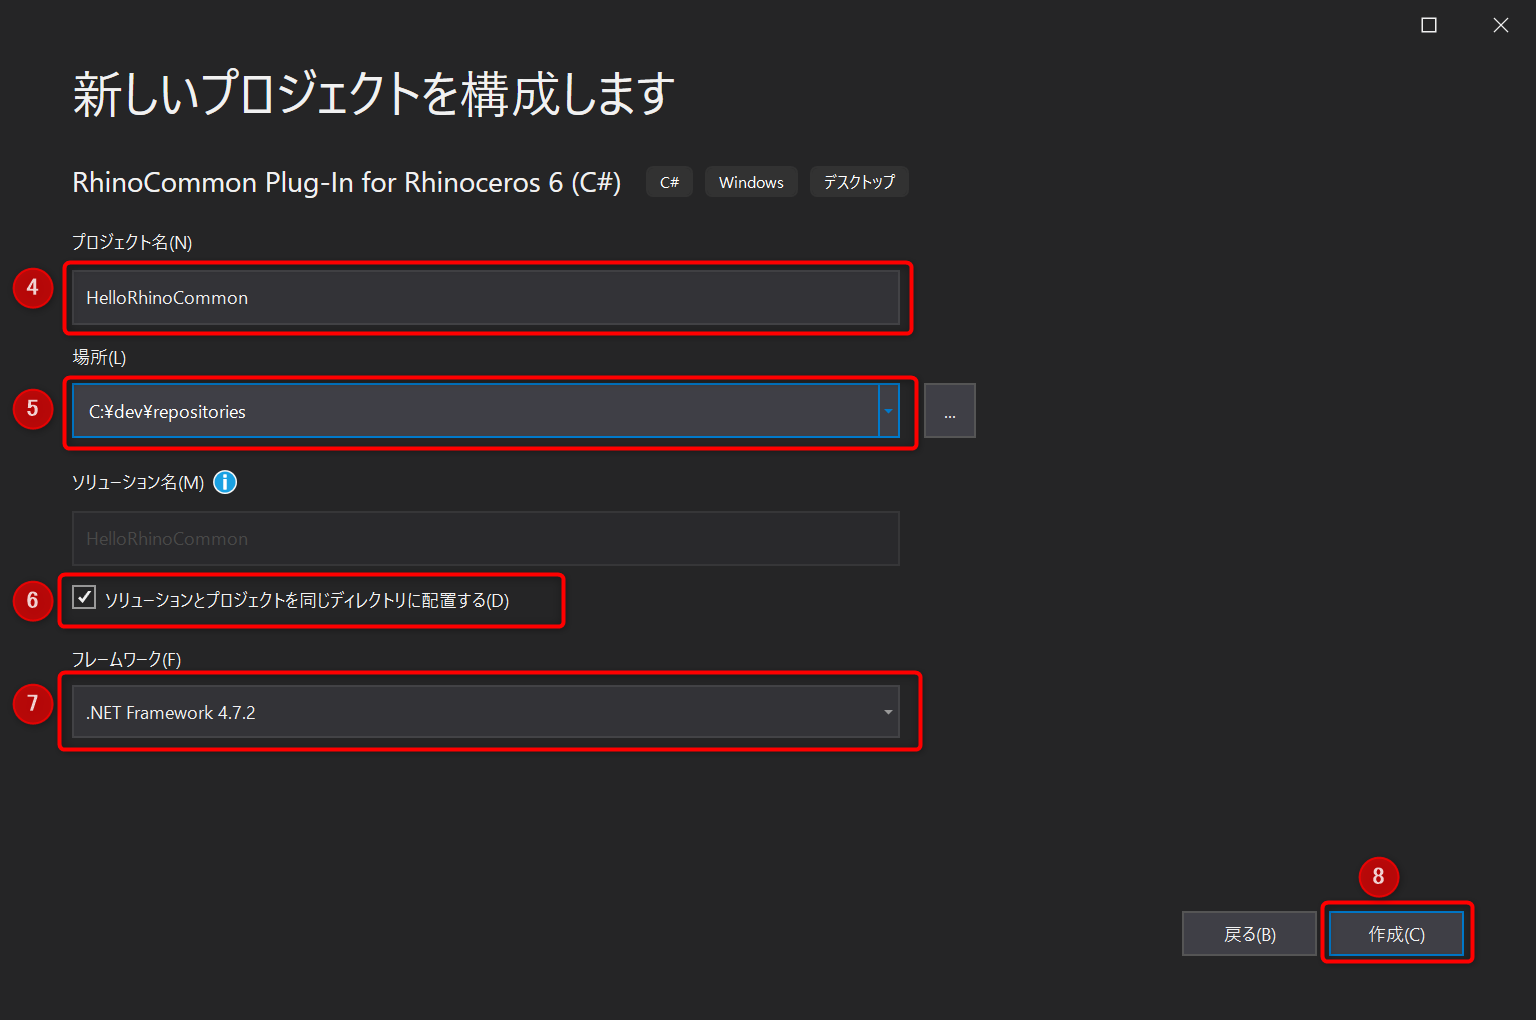Click the project name field containing HelloRhinoCommon
Viewport: 1536px width, 1020px height.
click(x=486, y=297)
